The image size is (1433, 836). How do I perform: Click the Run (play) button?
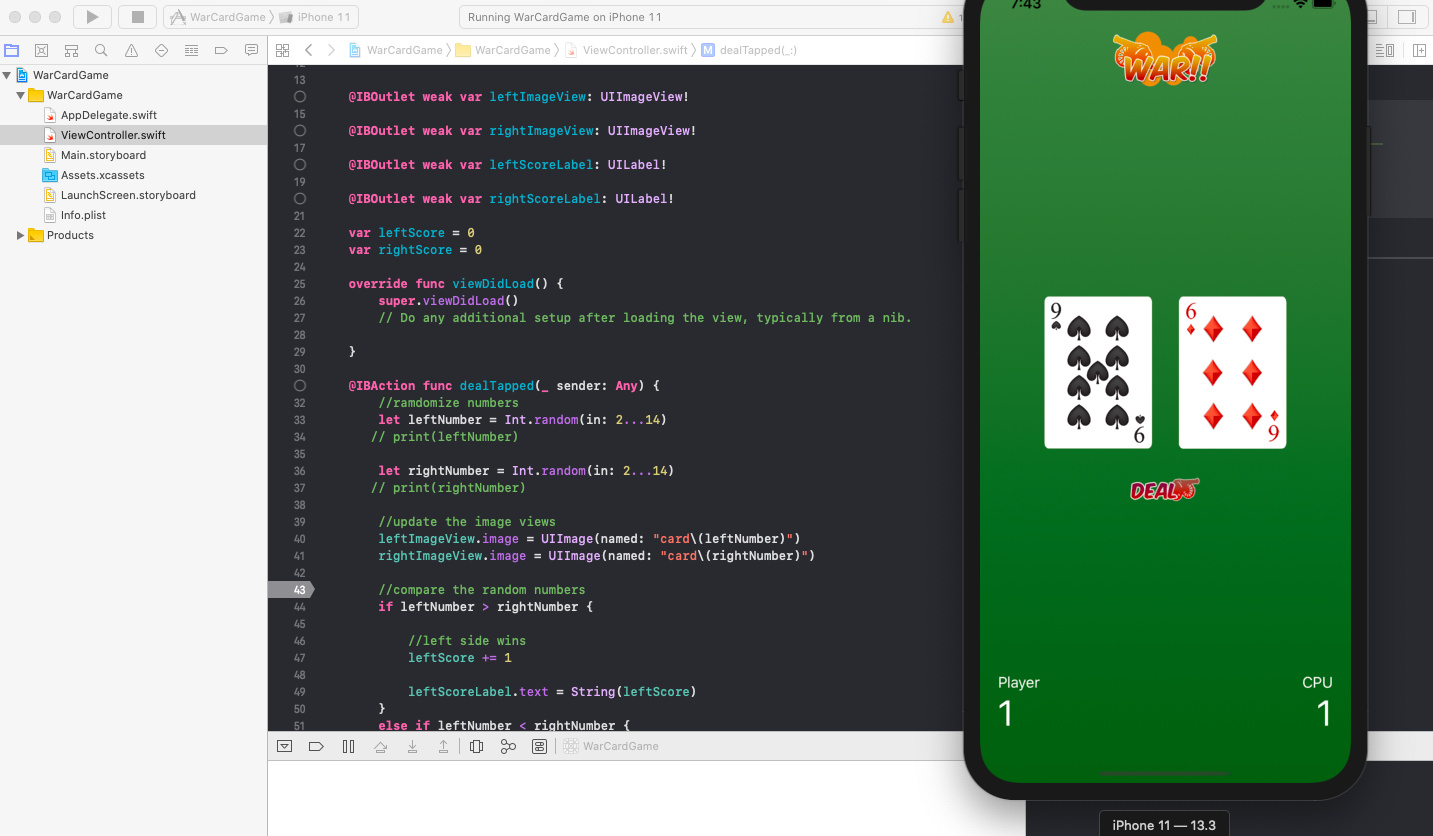point(92,17)
